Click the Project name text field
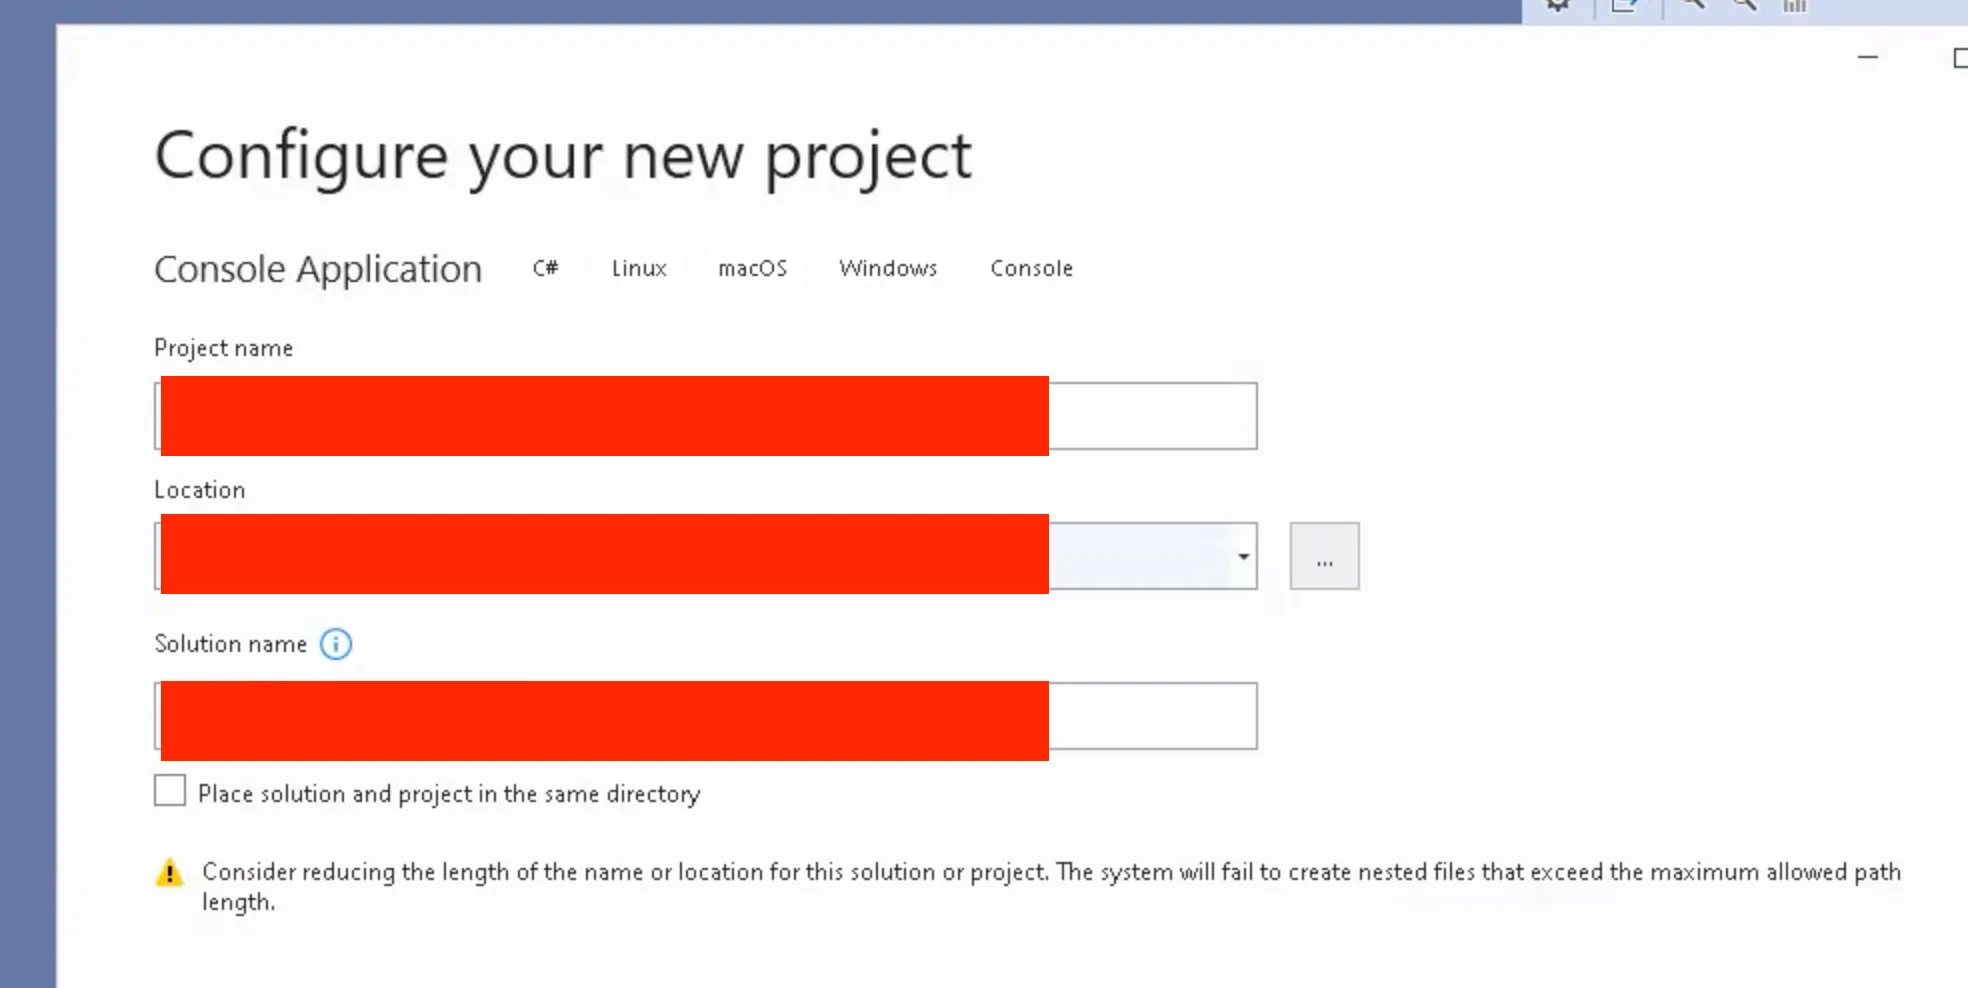The height and width of the screenshot is (988, 1968). (1150, 416)
